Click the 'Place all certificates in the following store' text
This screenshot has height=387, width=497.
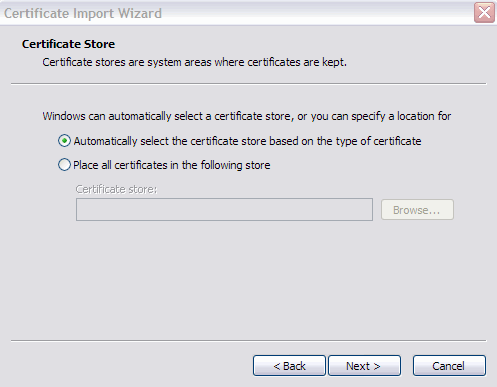(x=172, y=165)
